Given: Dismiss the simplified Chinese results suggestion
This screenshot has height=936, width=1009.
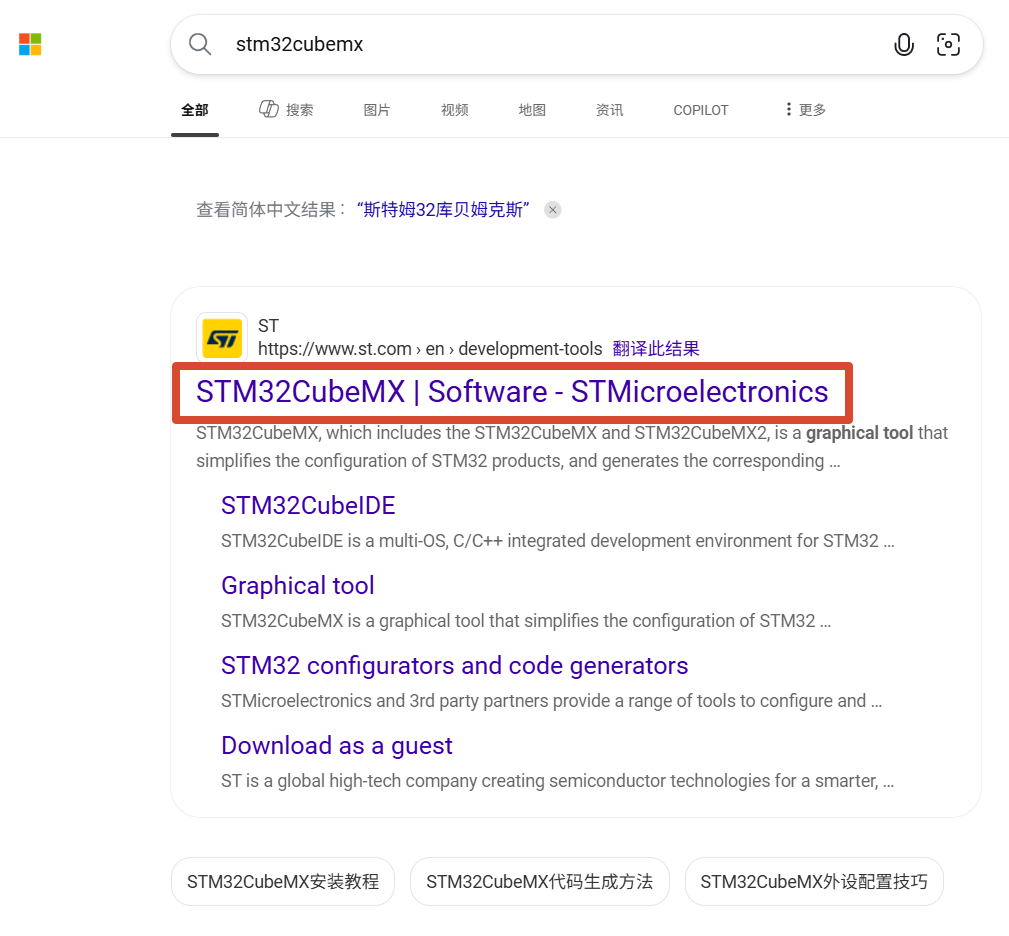Looking at the screenshot, I should click(x=552, y=210).
